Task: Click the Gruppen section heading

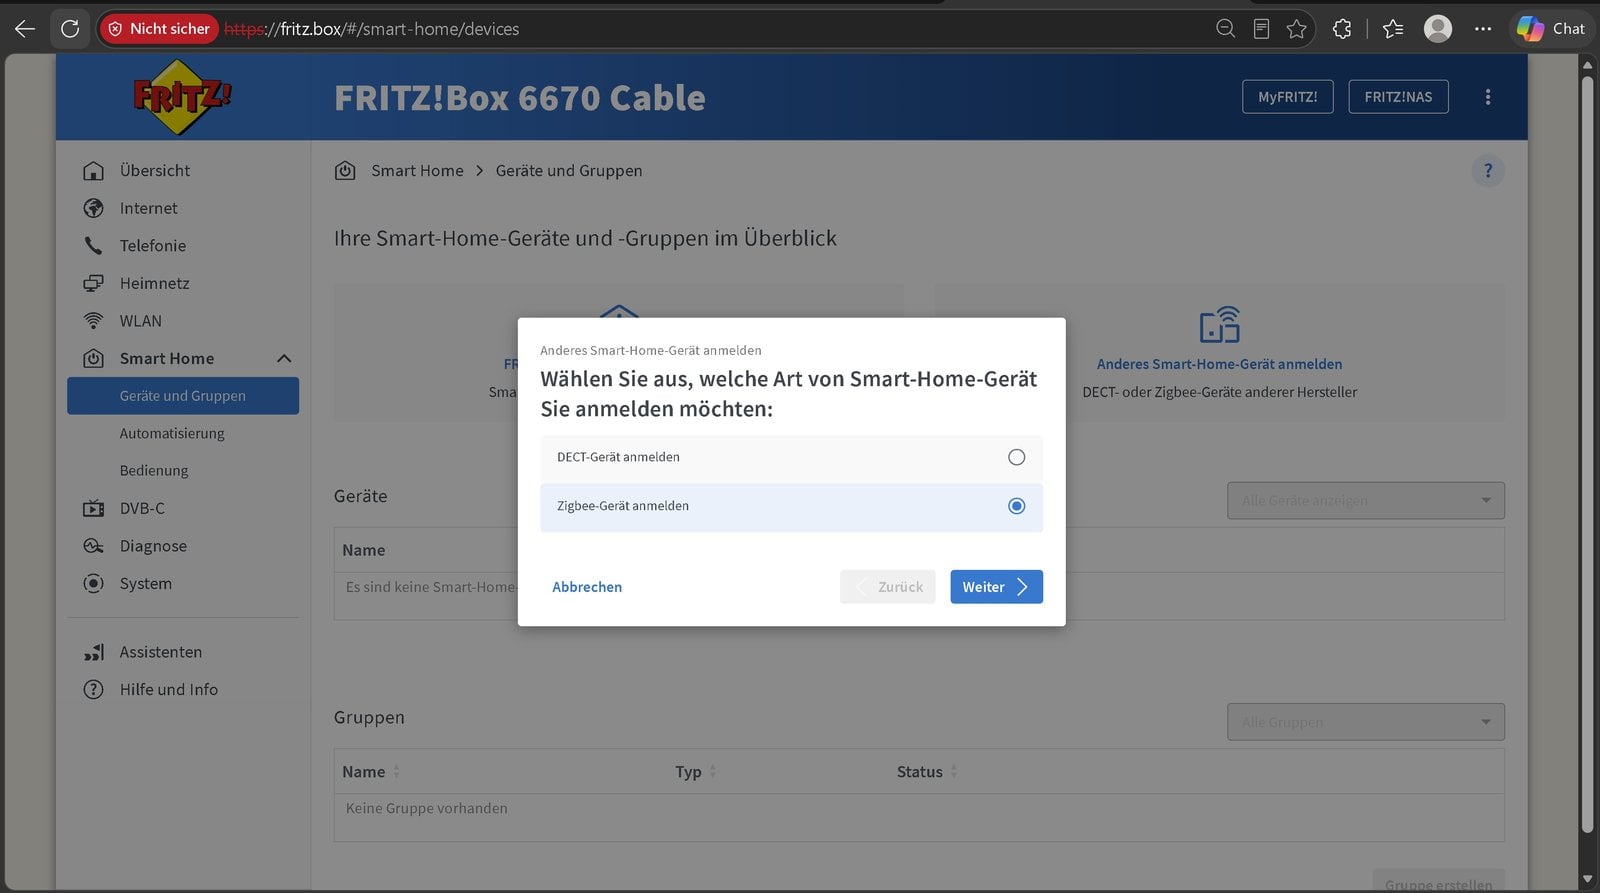Action: tap(369, 718)
